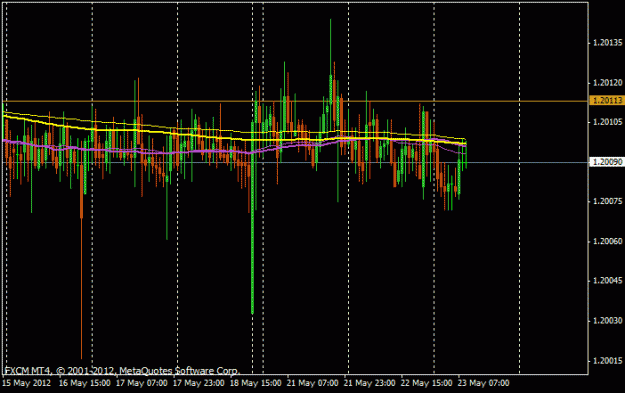The image size is (625, 393).
Task: Click the 22 May 15:00 time label
Action: point(426,383)
